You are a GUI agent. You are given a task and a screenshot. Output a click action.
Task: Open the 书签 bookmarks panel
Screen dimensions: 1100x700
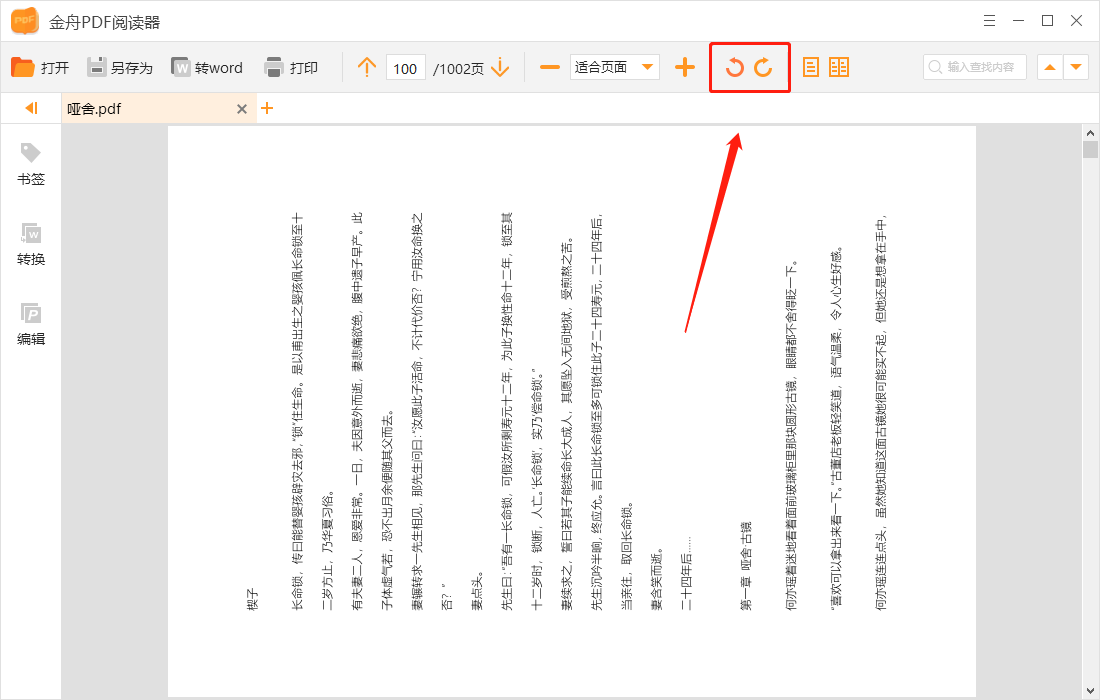(x=31, y=165)
